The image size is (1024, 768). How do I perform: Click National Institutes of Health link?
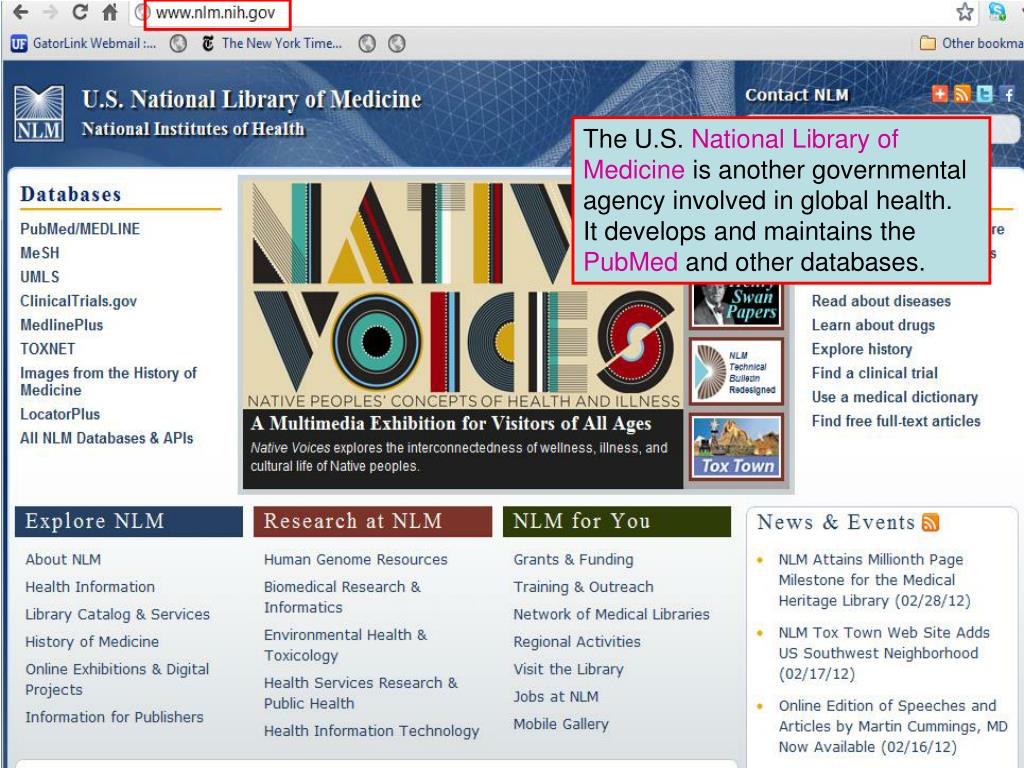pos(193,129)
